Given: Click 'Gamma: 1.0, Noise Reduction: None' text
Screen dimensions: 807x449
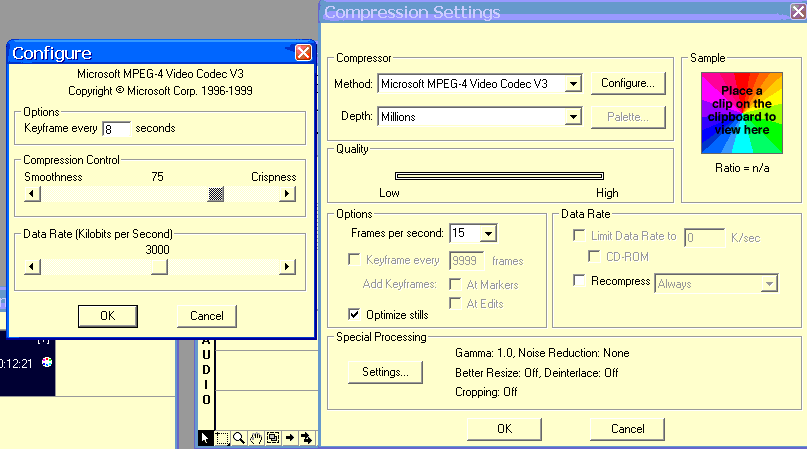Looking at the screenshot, I should (x=542, y=353).
